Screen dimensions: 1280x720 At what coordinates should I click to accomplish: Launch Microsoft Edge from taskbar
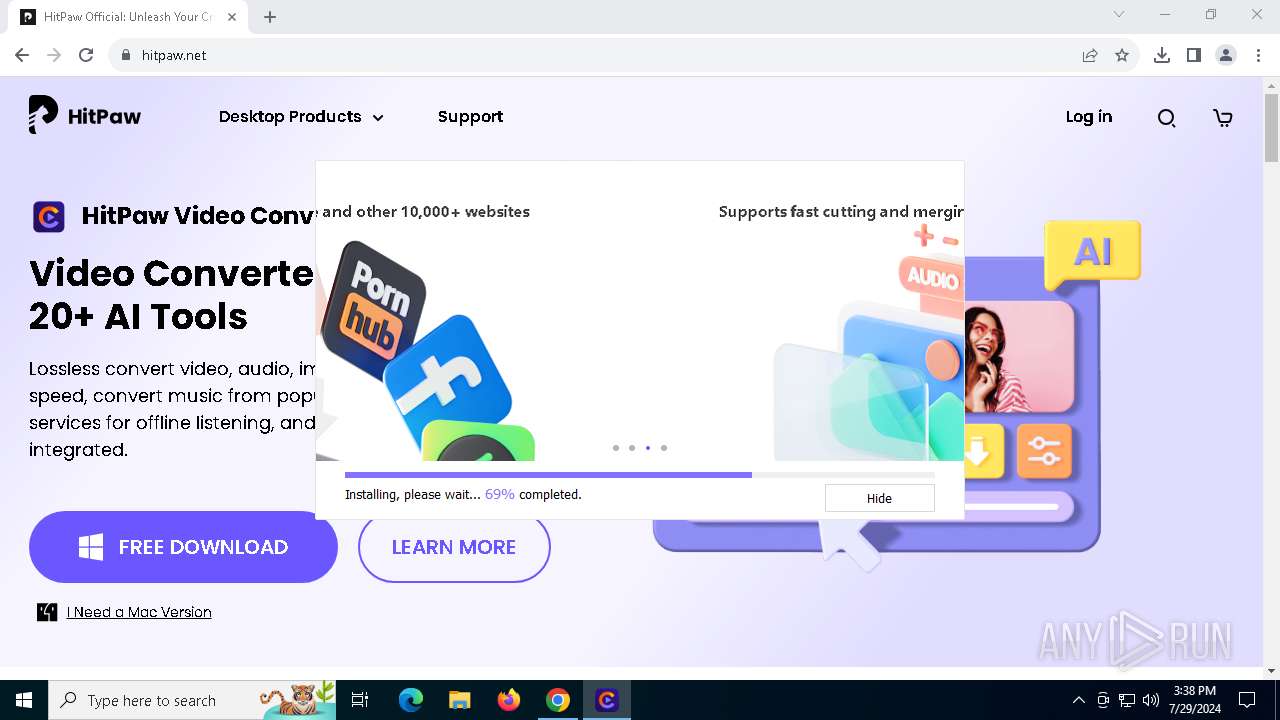411,700
